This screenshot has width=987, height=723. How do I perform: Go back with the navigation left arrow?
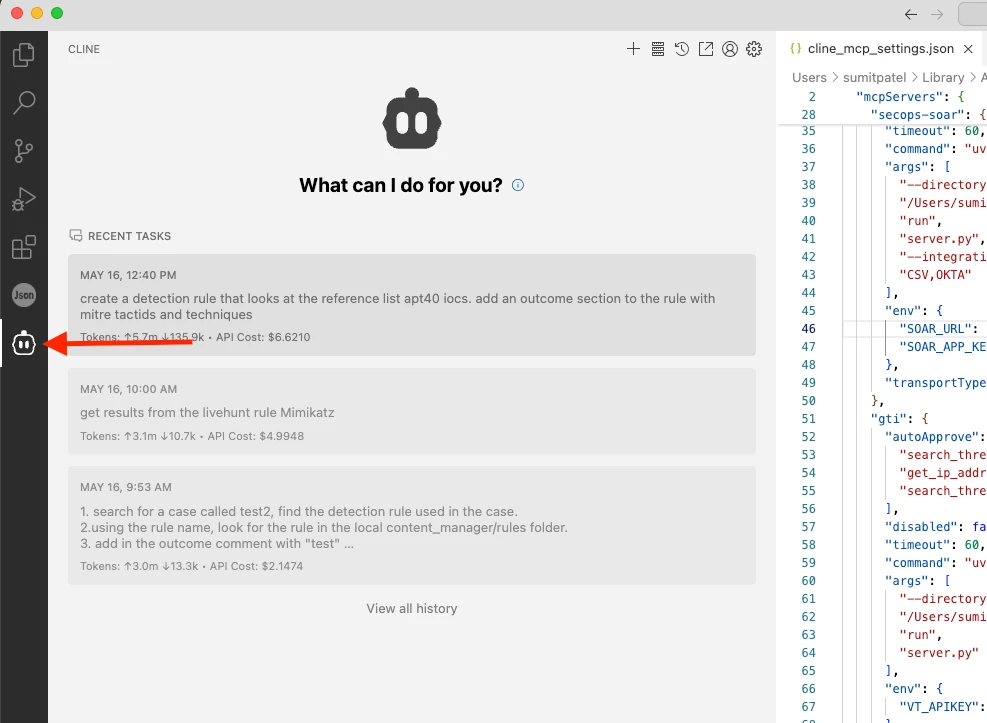(910, 14)
